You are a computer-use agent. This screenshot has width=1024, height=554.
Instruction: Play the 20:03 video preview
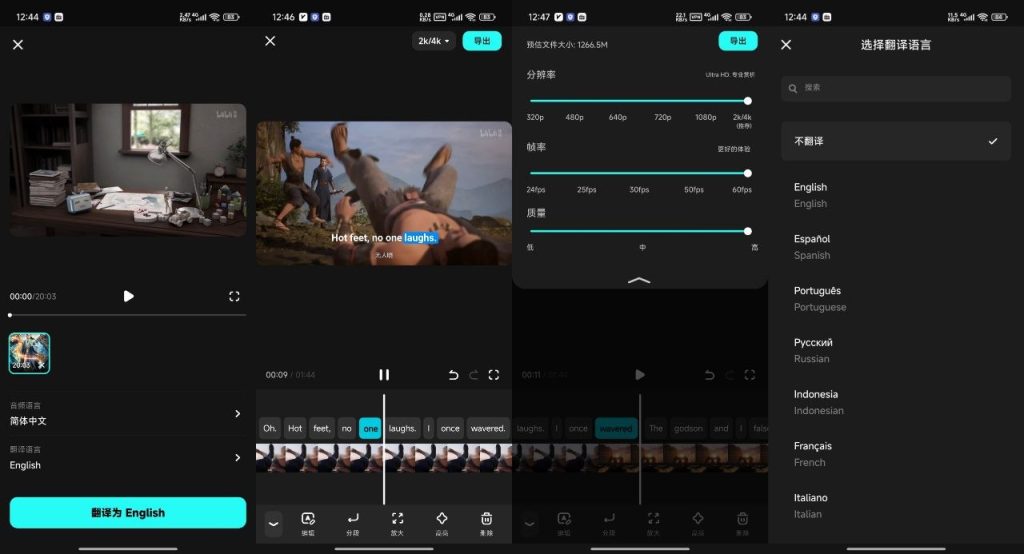coord(129,296)
